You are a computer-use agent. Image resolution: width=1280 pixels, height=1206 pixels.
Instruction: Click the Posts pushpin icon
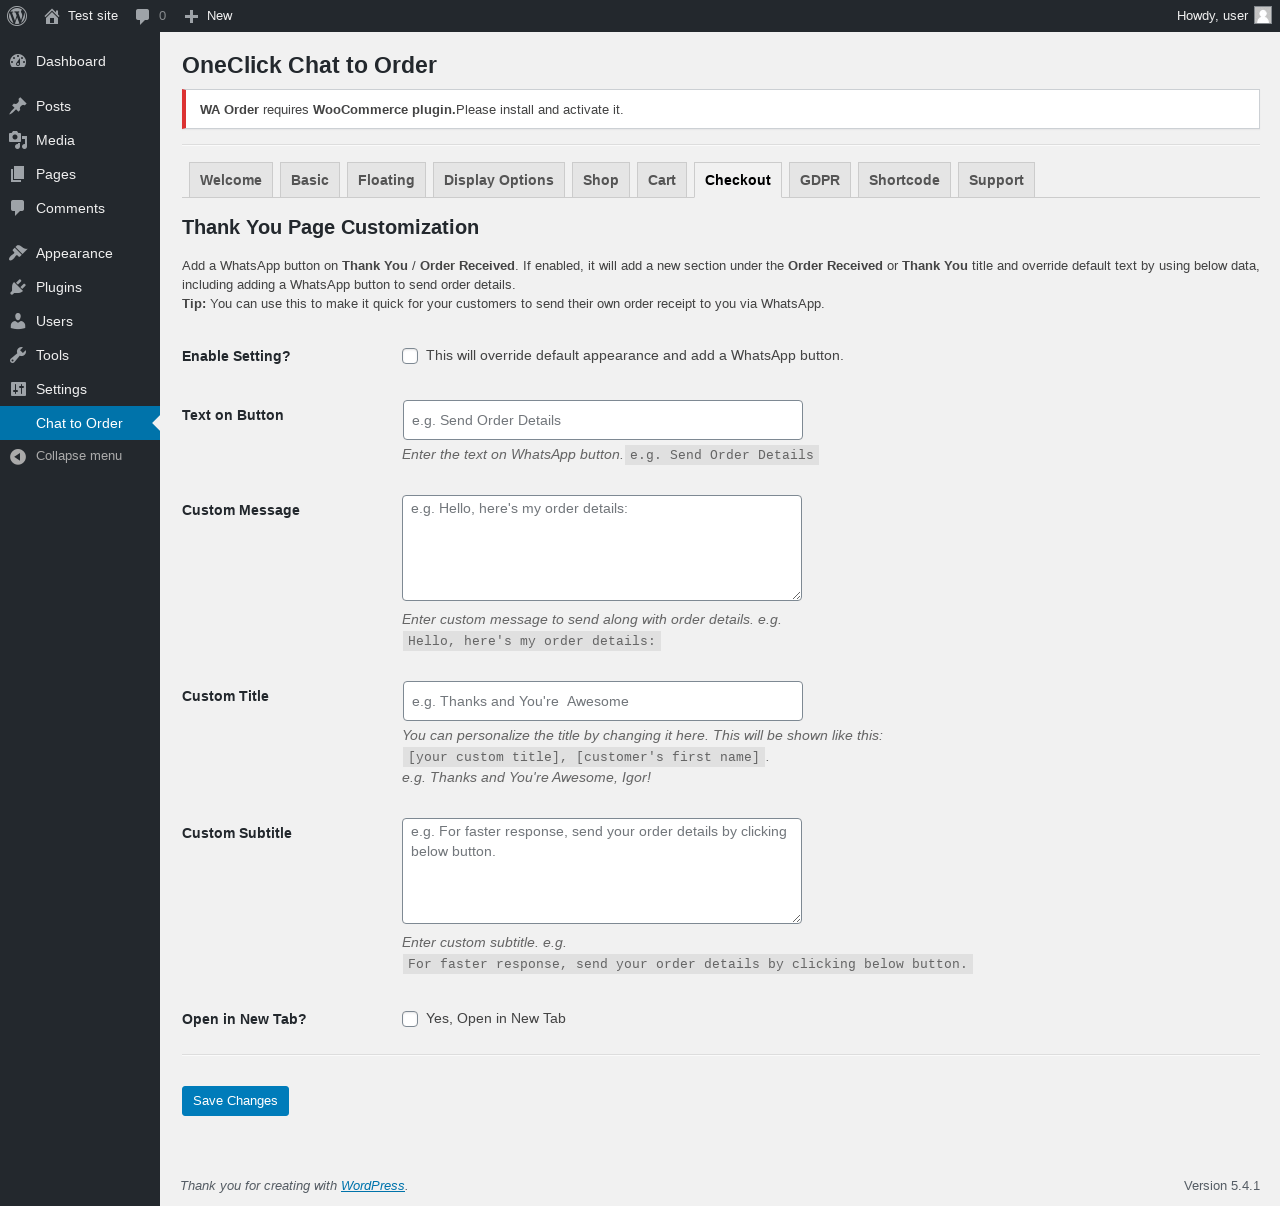(x=18, y=106)
